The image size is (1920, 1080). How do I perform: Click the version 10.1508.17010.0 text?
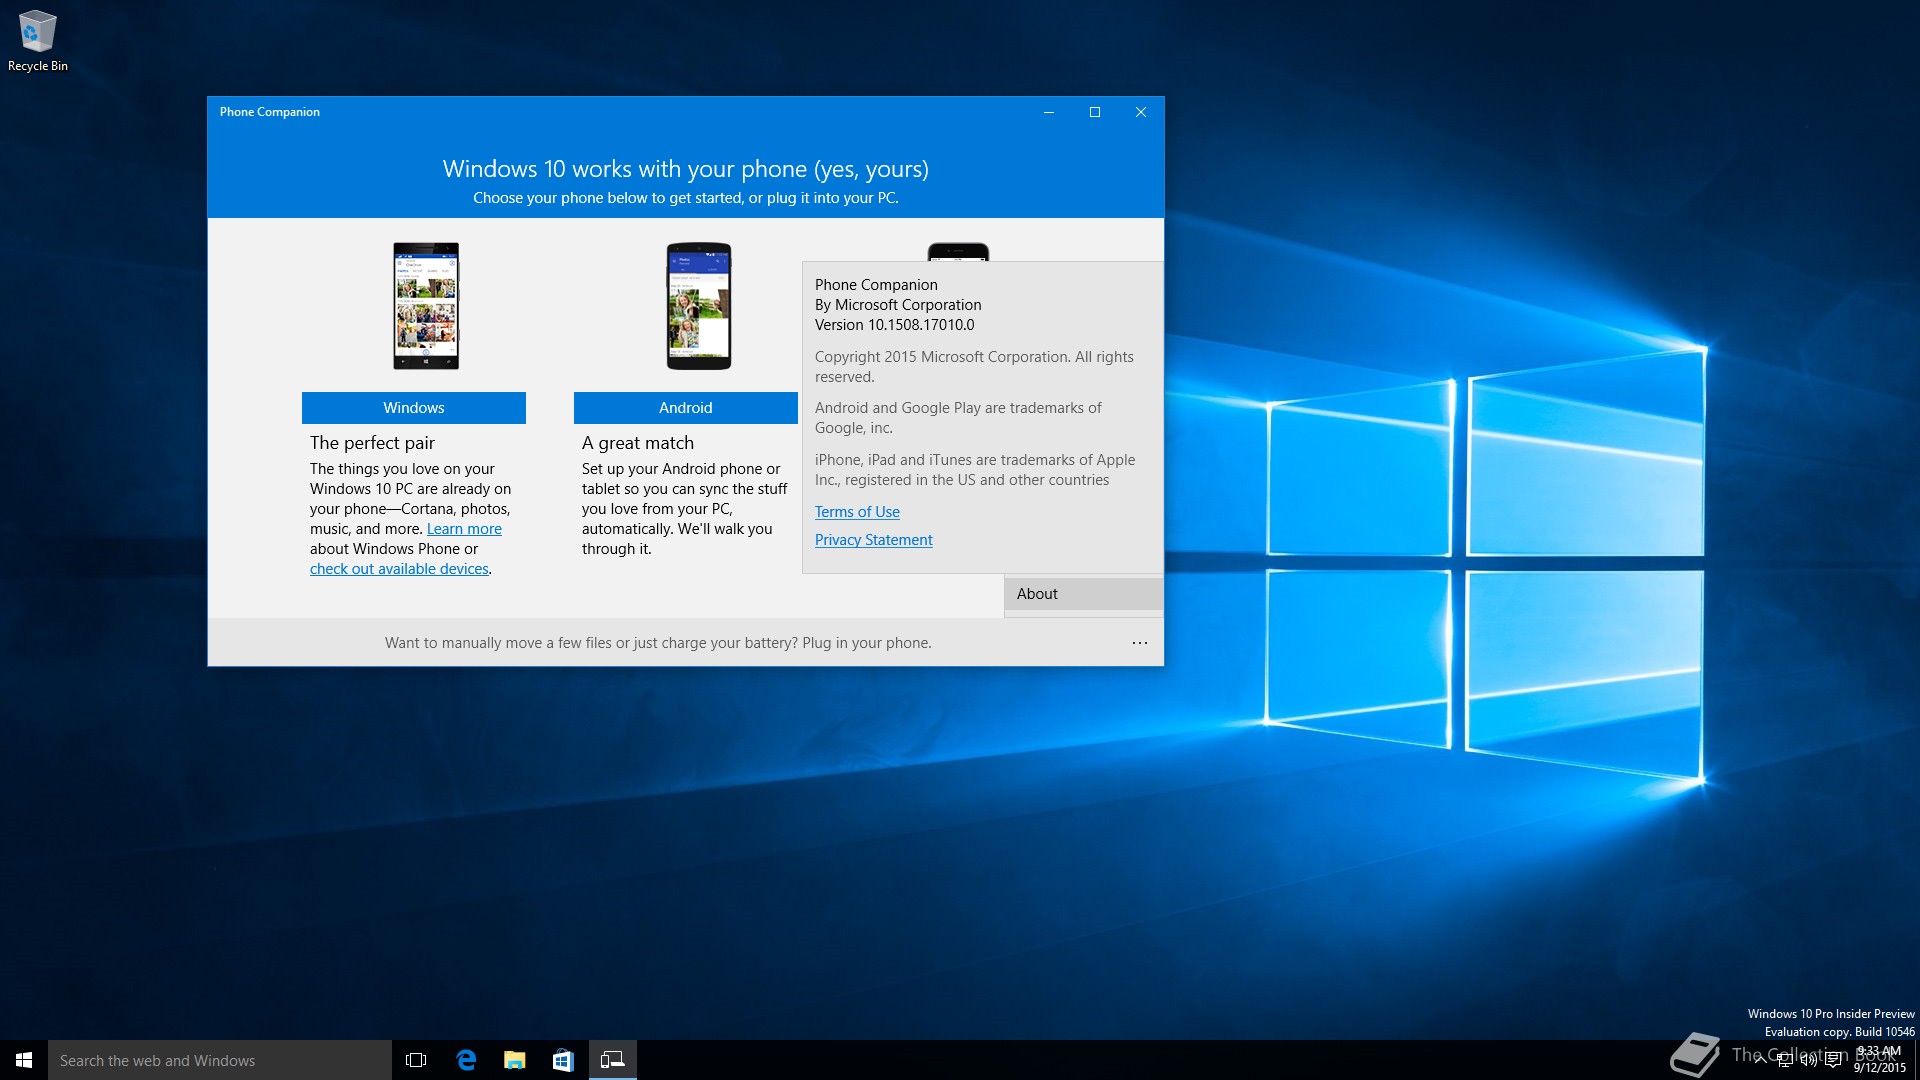pos(894,325)
